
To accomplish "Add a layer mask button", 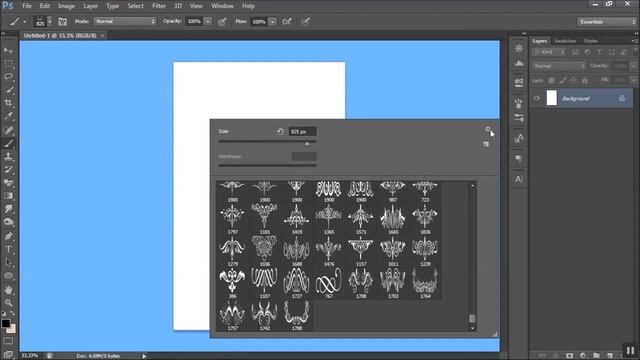I will click(569, 356).
